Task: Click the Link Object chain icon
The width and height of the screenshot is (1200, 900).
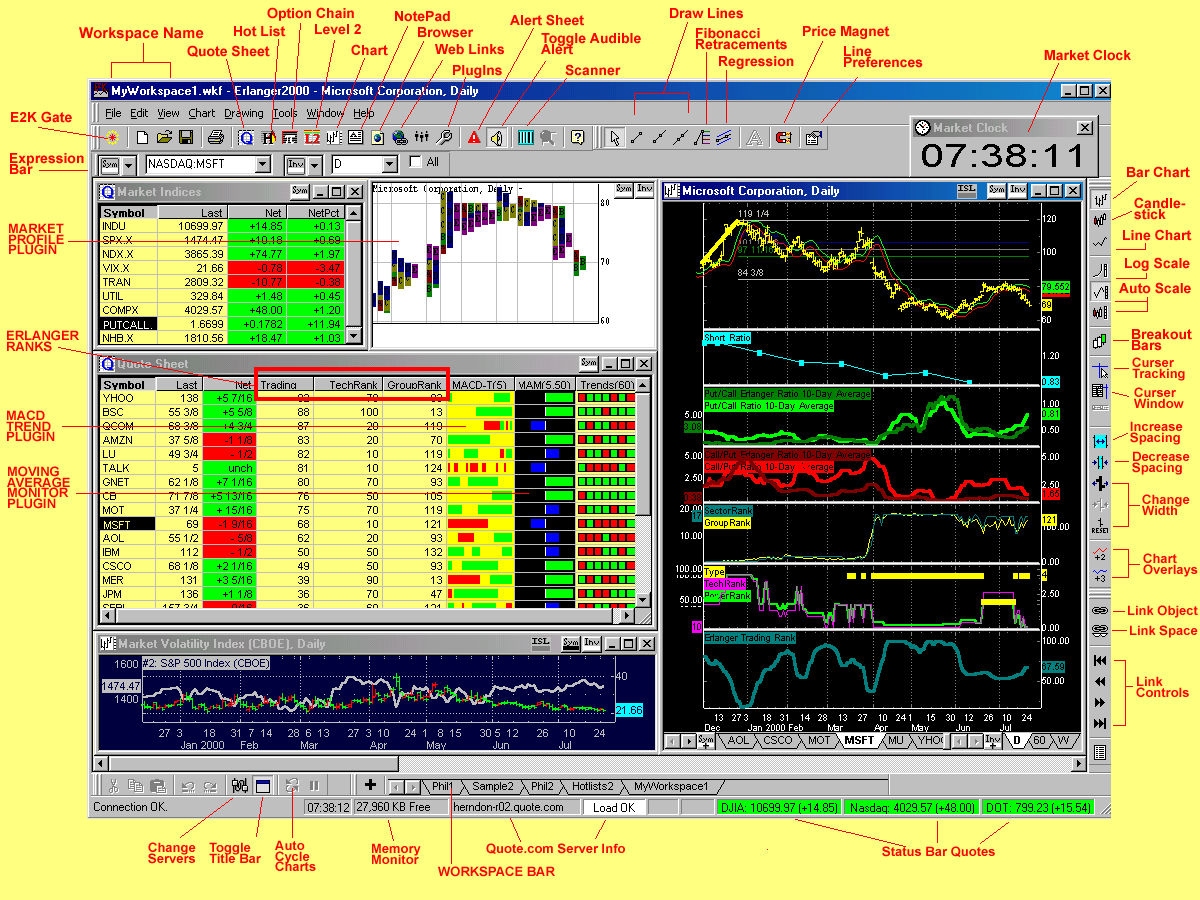Action: click(1100, 610)
